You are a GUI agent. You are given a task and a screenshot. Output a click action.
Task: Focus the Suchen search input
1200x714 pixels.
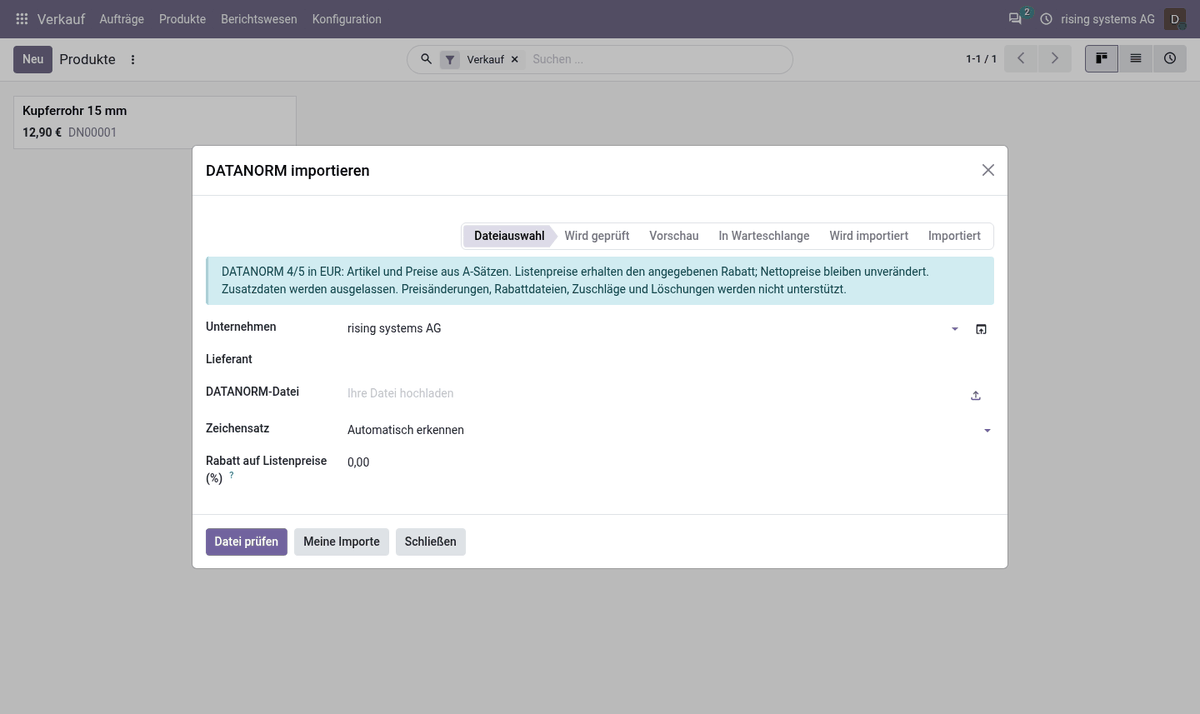click(656, 59)
